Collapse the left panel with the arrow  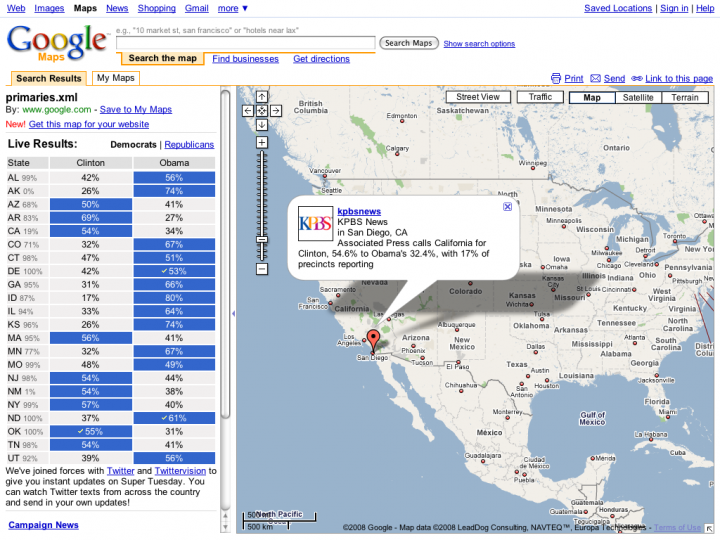click(x=233, y=314)
